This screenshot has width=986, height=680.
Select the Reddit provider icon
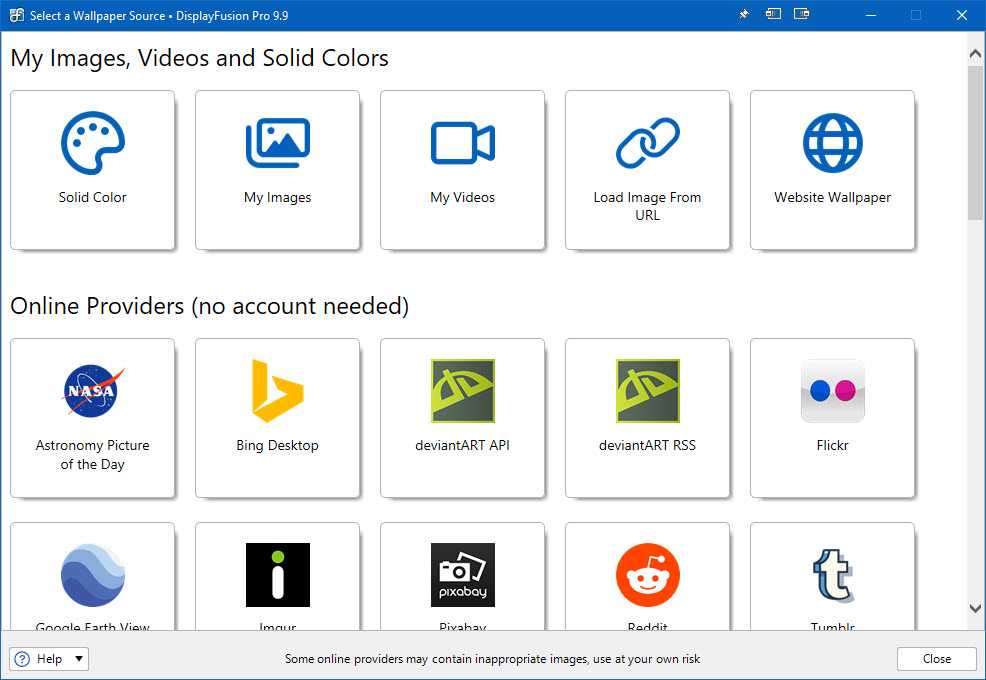point(647,576)
